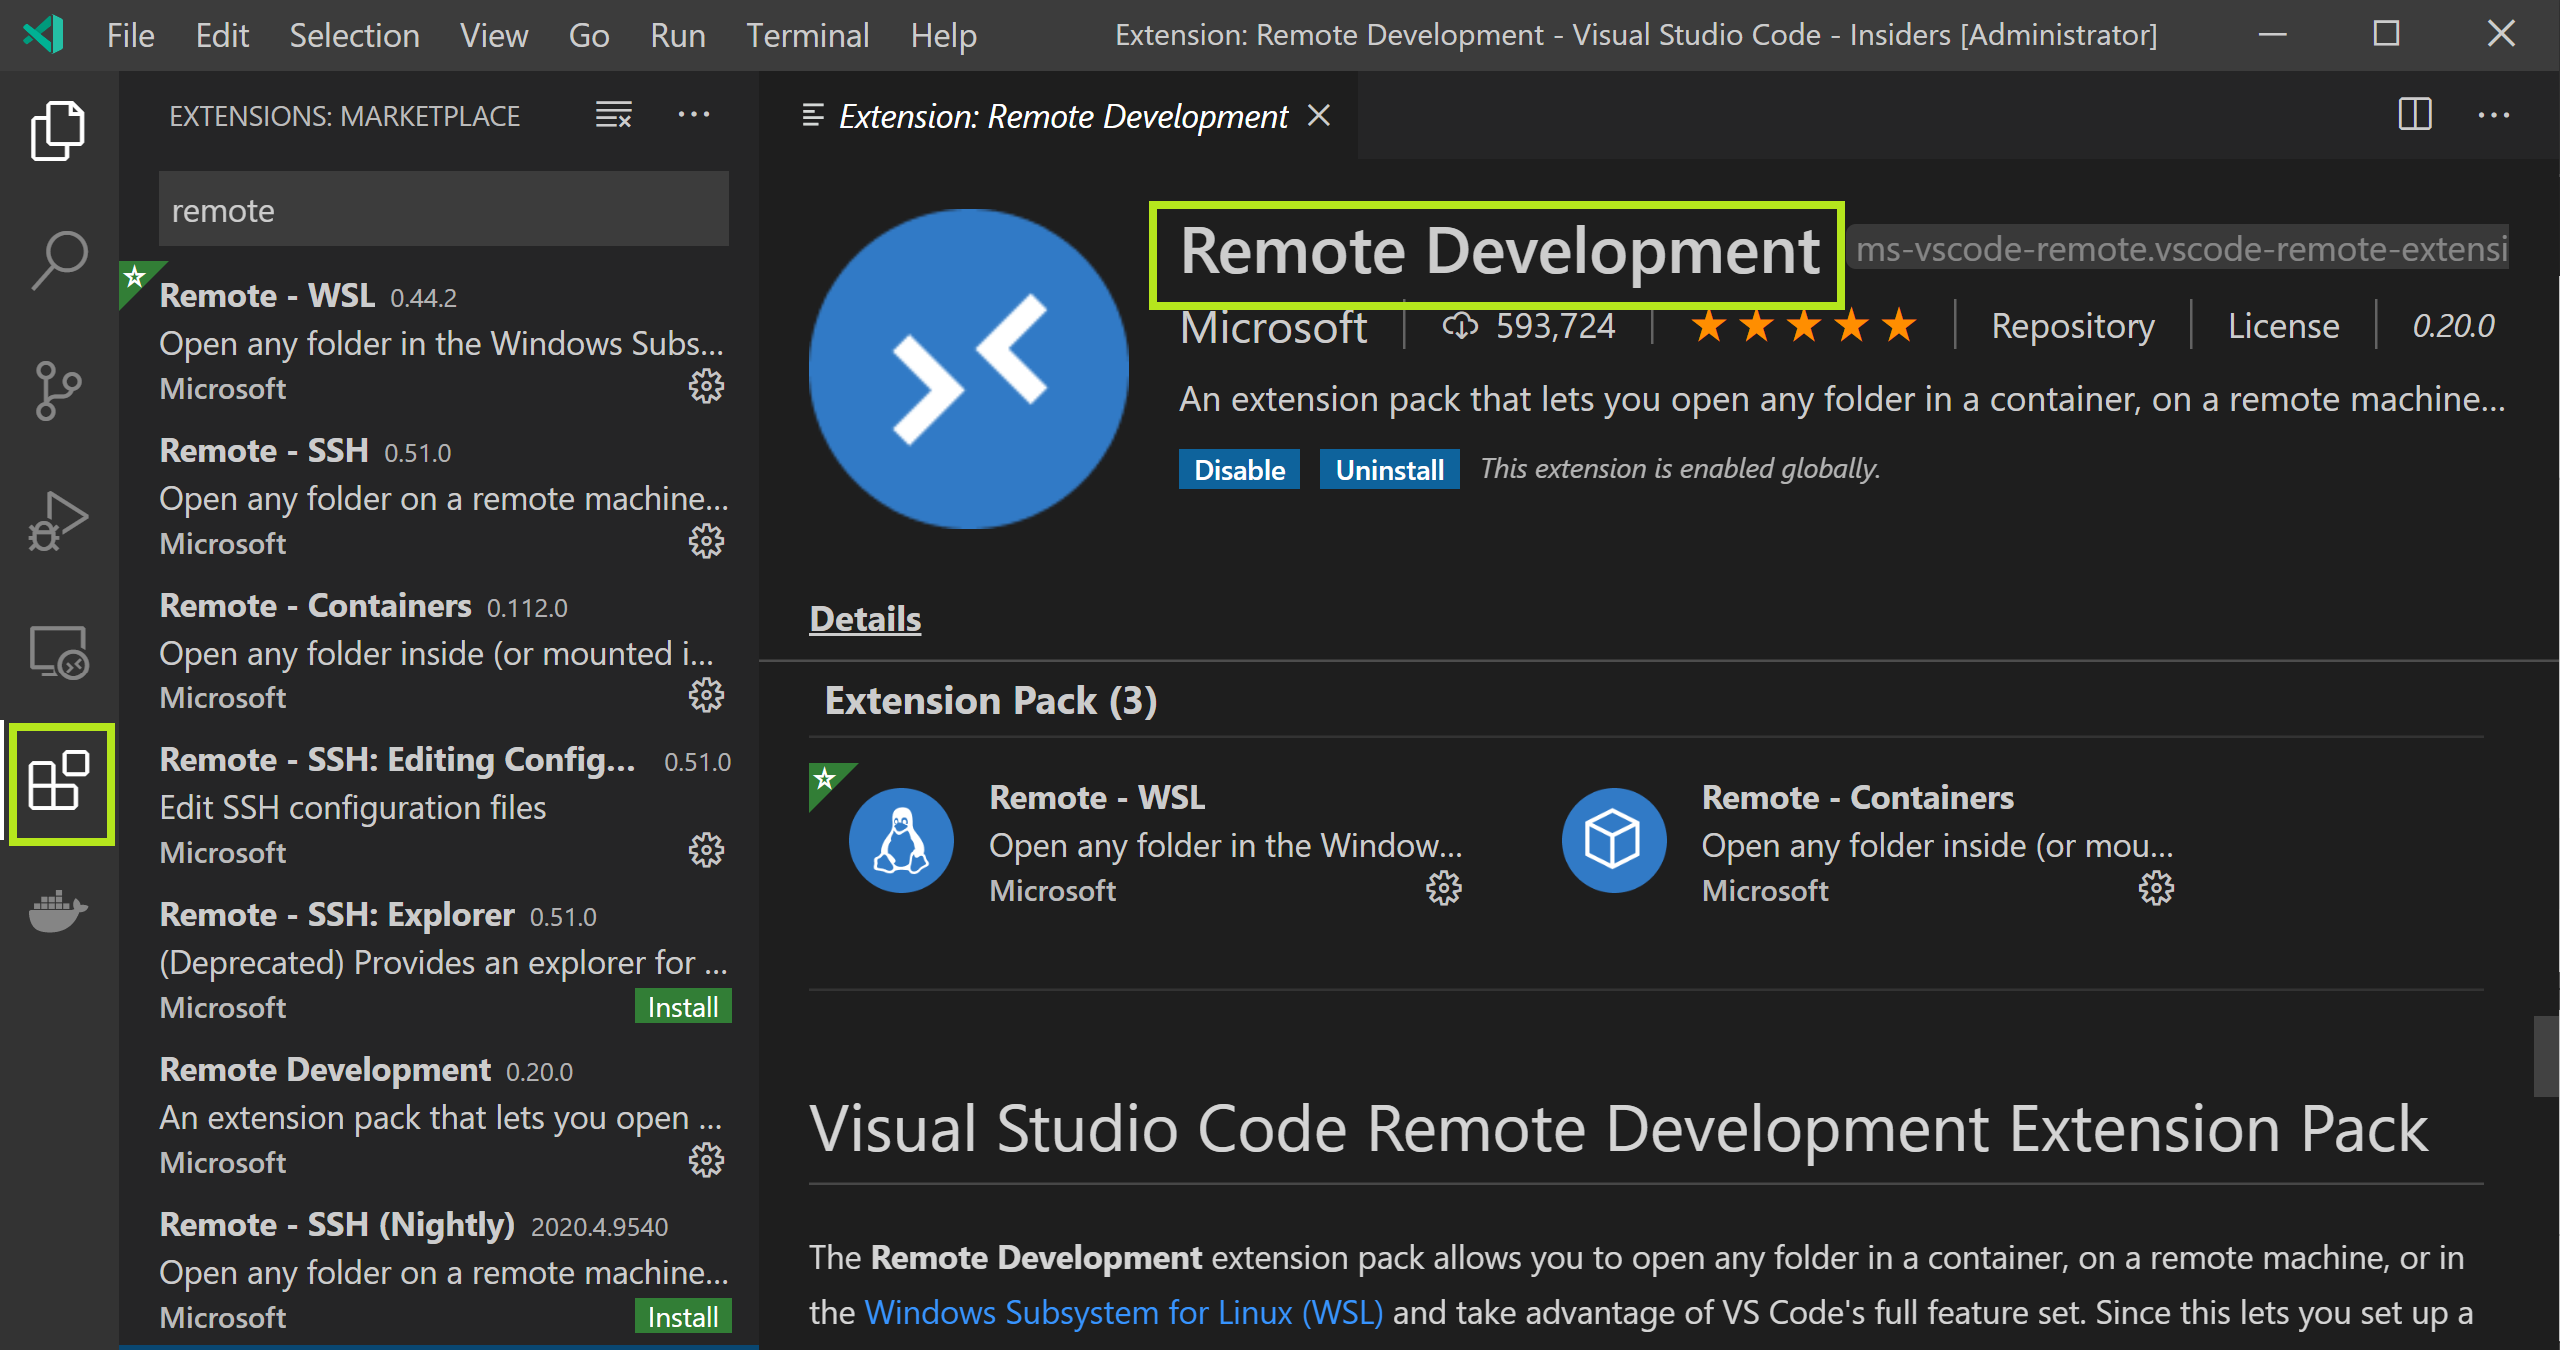Click the Microsoft publisher link
This screenshot has width=2560, height=1350.
(x=1273, y=327)
